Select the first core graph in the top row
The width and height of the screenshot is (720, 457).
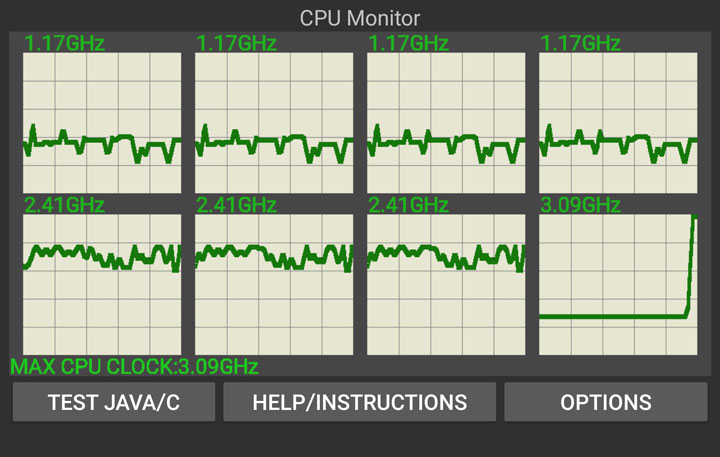101,122
